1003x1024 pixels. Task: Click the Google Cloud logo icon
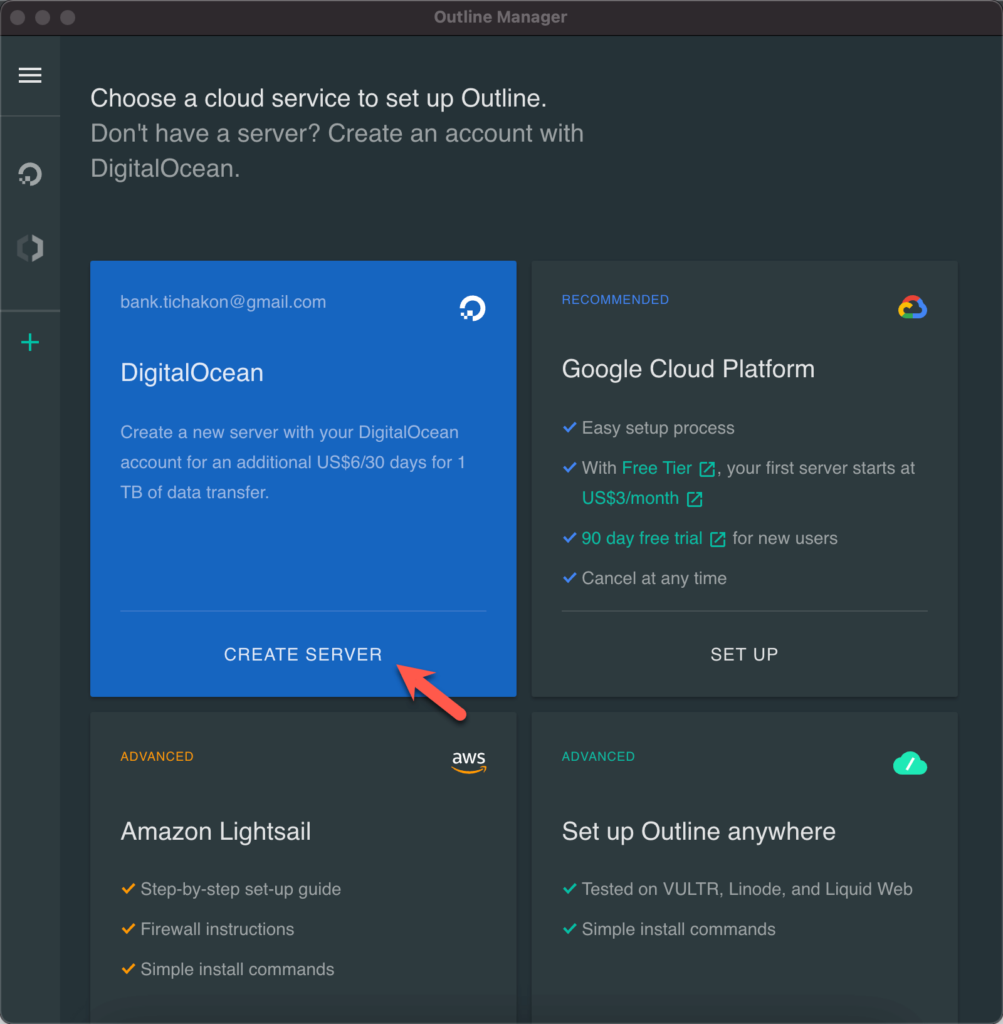click(912, 307)
